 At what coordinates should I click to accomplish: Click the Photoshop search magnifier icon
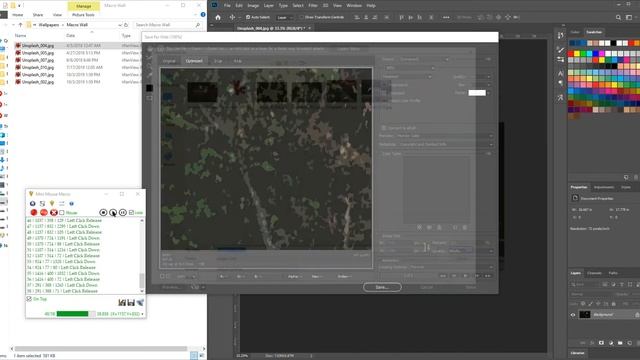tap(618, 18)
